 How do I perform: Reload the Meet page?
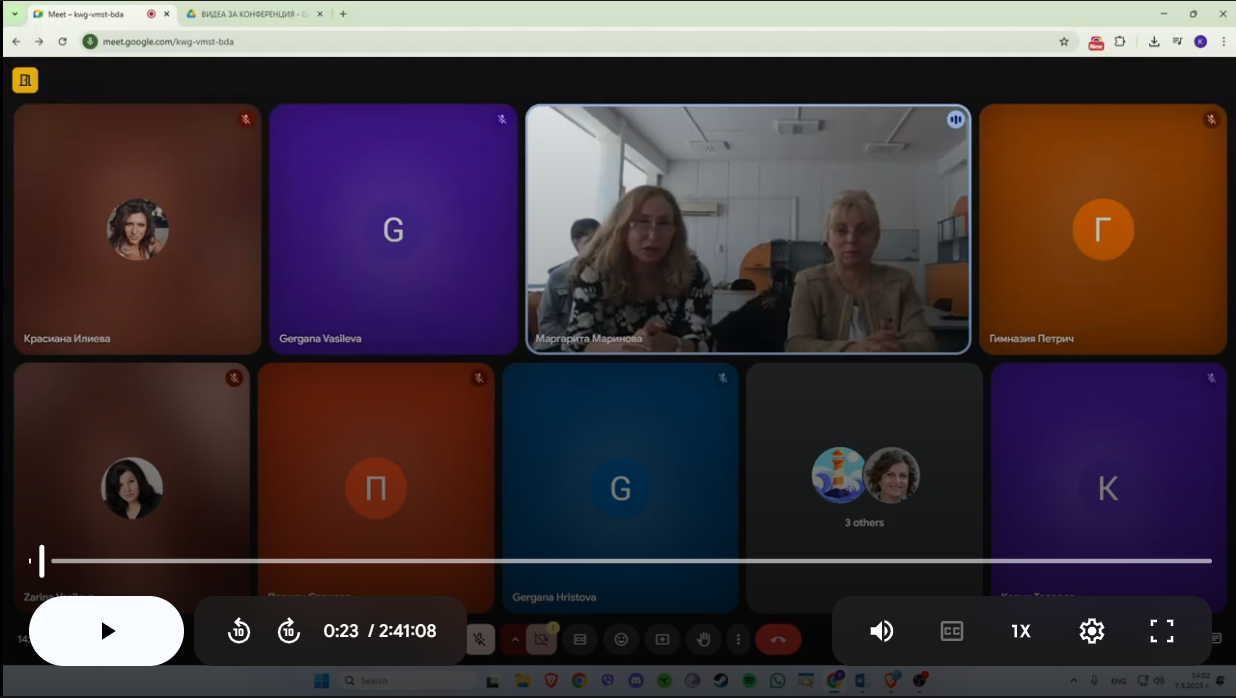[x=62, y=42]
